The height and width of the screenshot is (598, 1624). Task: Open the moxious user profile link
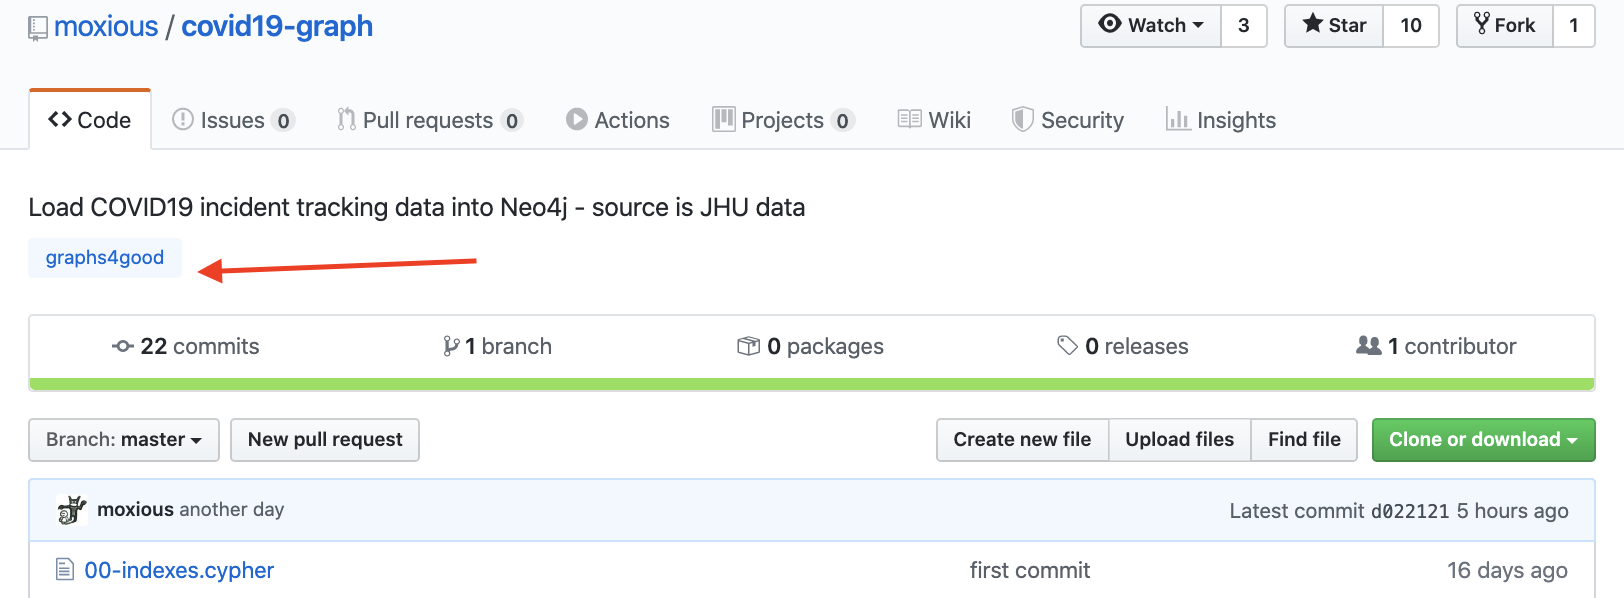tap(106, 26)
